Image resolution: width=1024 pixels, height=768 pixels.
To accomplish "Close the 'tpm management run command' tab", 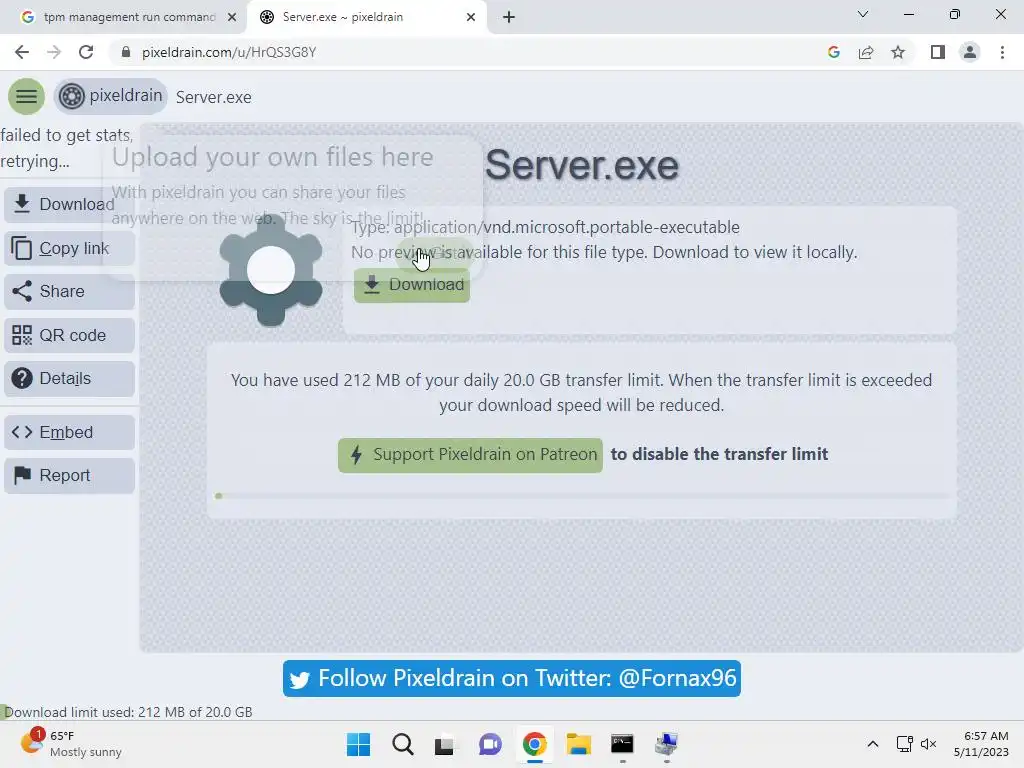I will pyautogui.click(x=232, y=17).
